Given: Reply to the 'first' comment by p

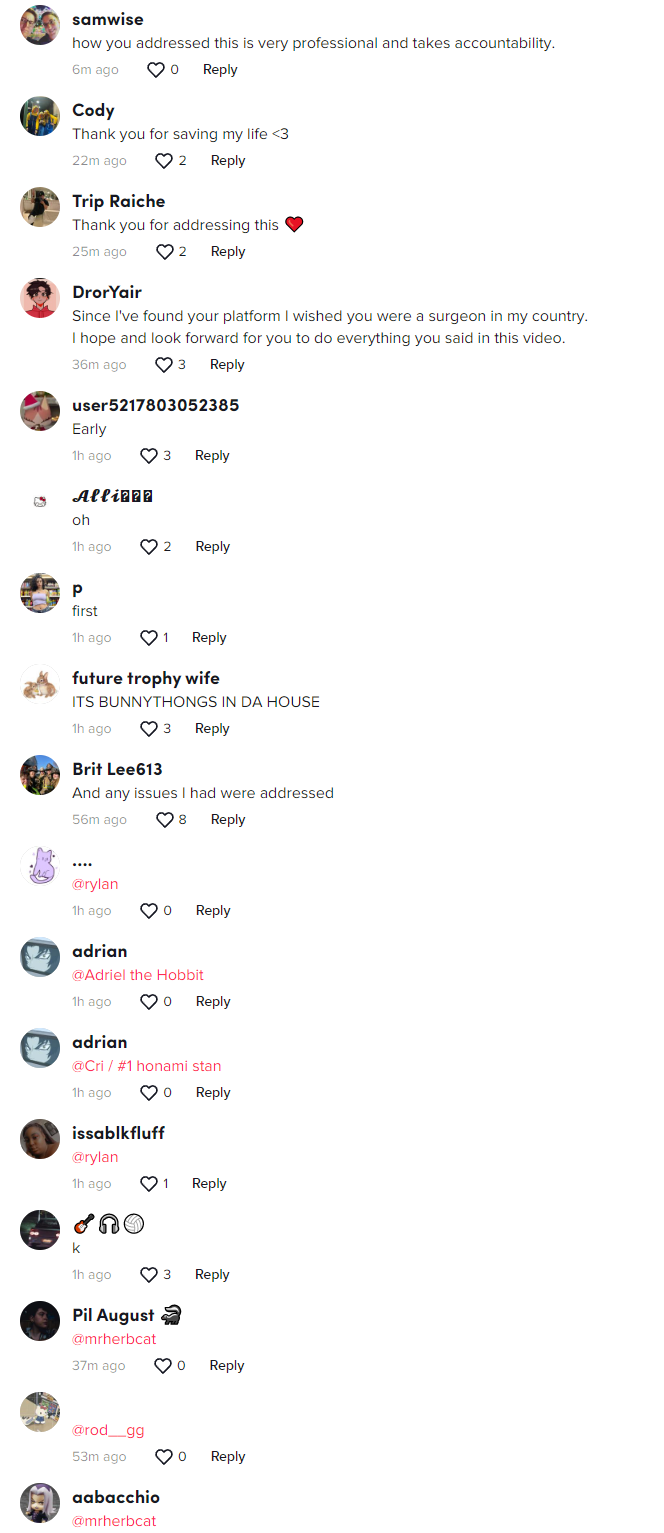Looking at the screenshot, I should pos(209,638).
